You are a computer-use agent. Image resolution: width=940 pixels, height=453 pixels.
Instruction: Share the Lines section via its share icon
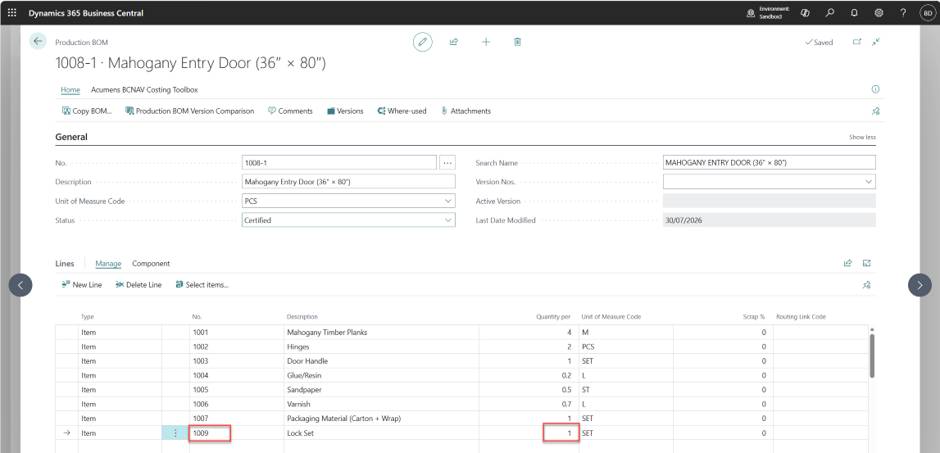(x=848, y=263)
